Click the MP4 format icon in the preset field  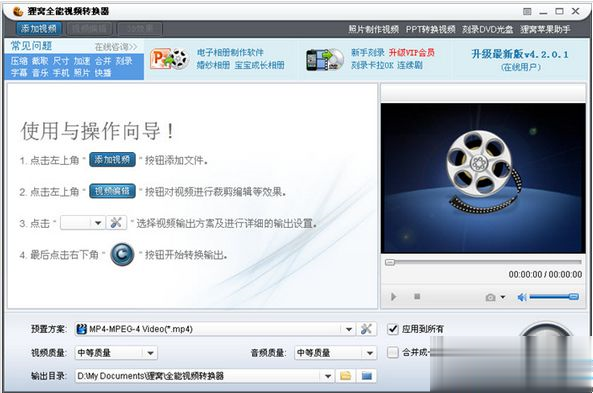(x=81, y=329)
